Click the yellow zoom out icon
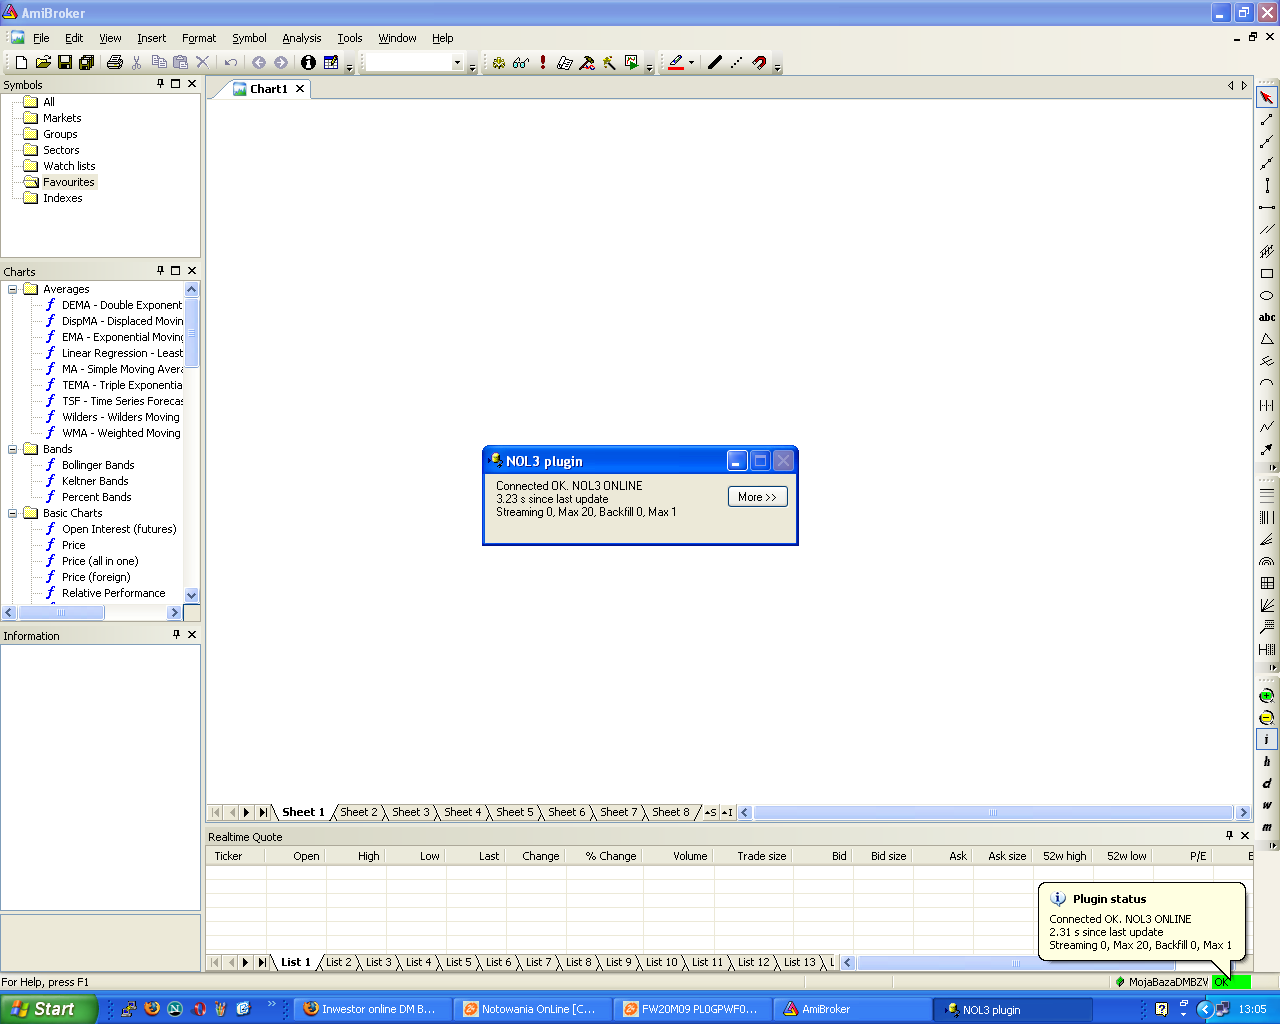This screenshot has height=1024, width=1280. (x=1267, y=717)
